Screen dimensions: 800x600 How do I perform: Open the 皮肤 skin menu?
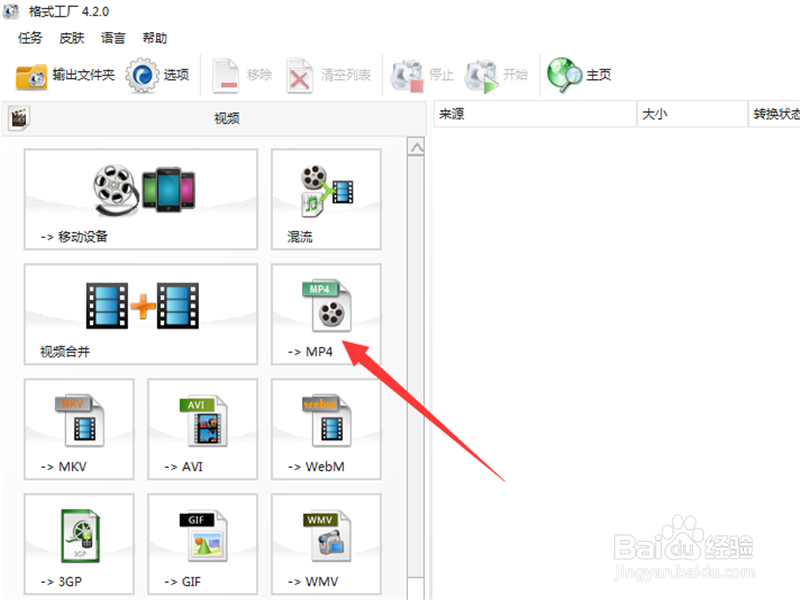coord(71,38)
